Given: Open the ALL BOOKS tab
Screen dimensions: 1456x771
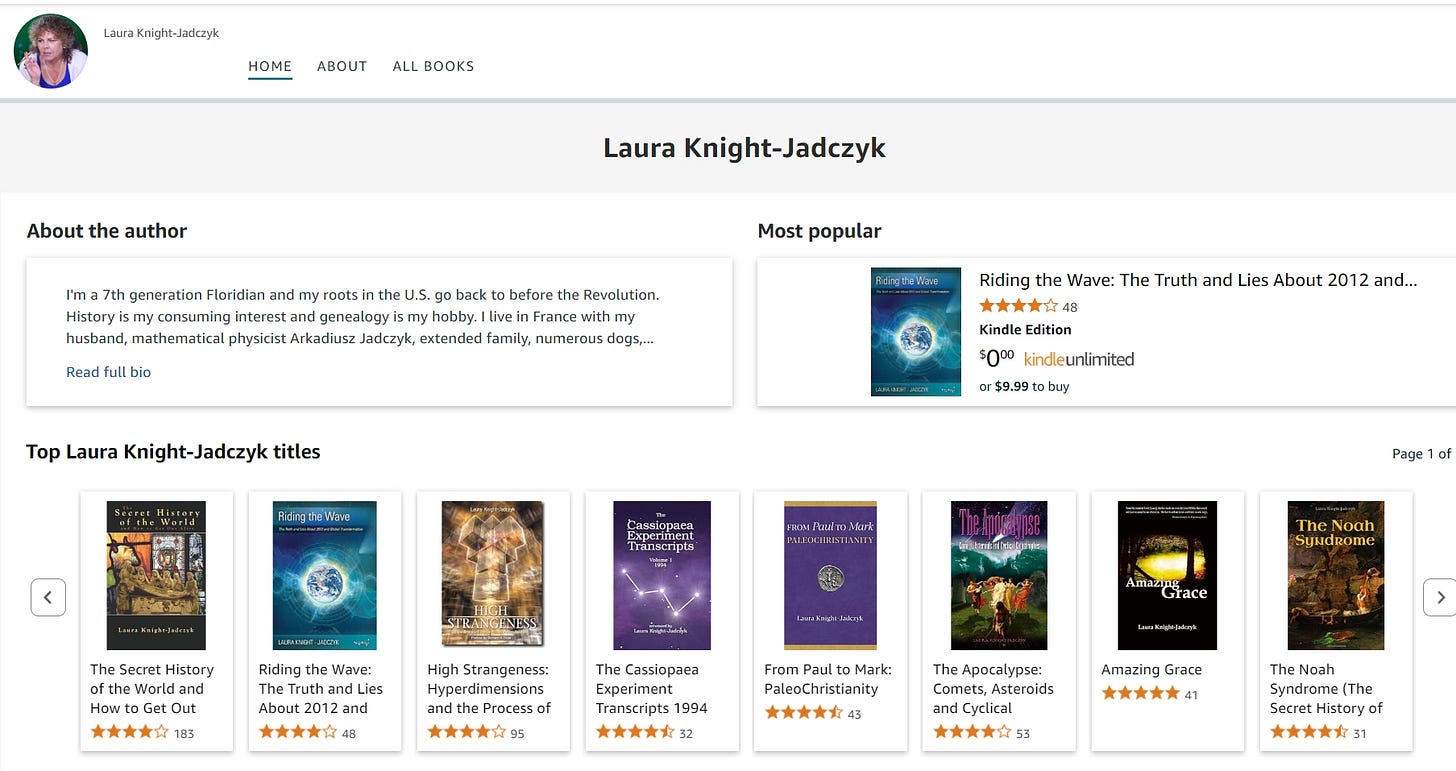Looking at the screenshot, I should pyautogui.click(x=433, y=66).
